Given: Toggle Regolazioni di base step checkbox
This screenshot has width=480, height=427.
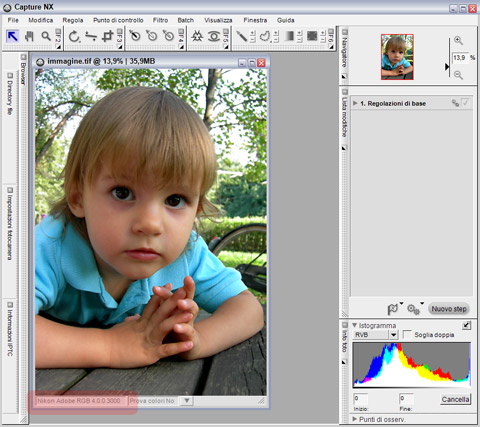Looking at the screenshot, I should (466, 103).
